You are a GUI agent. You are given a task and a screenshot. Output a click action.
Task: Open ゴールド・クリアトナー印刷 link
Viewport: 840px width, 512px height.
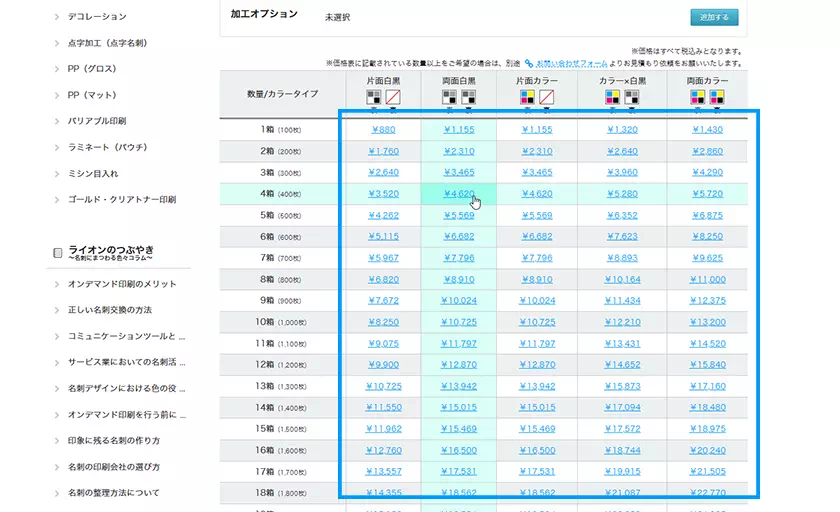click(x=122, y=199)
